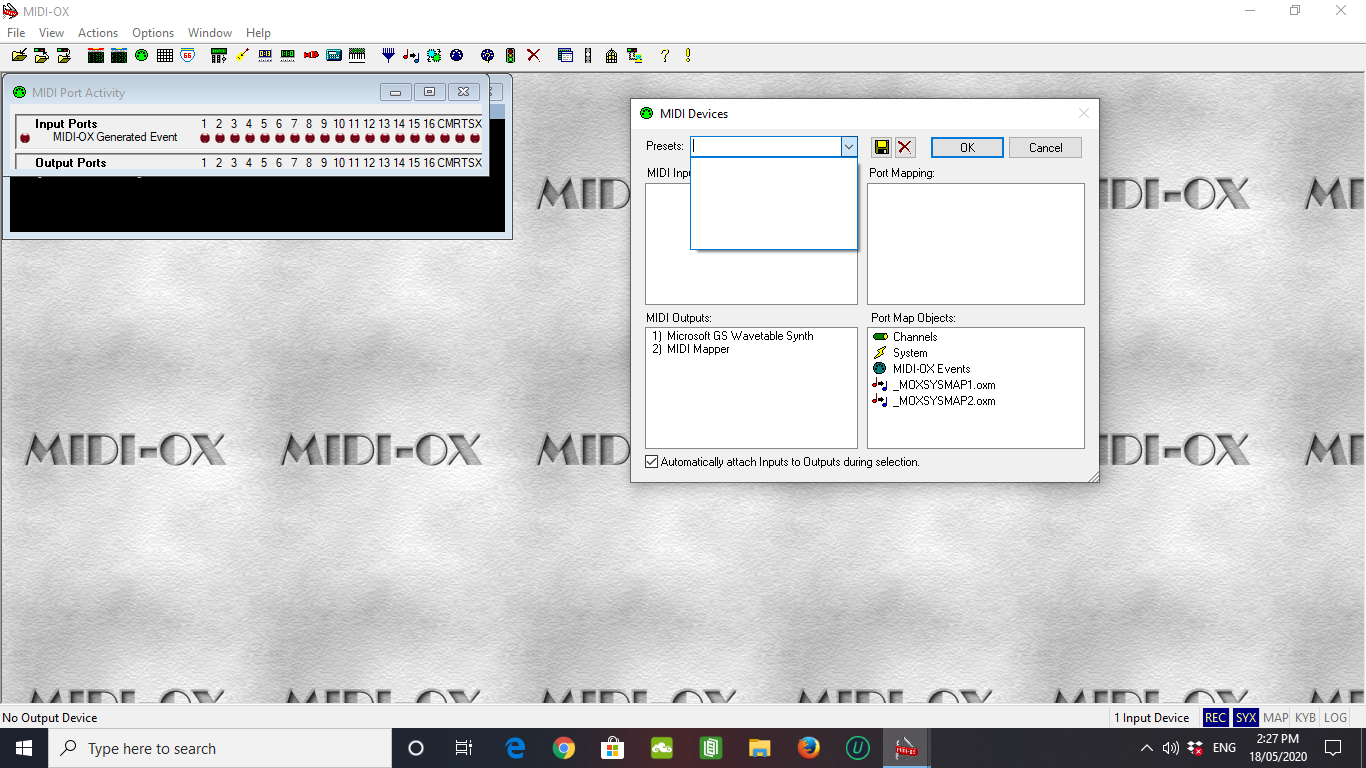Screen dimensions: 1366x768
Task: Open File Explorer from the taskbar
Action: [760, 748]
